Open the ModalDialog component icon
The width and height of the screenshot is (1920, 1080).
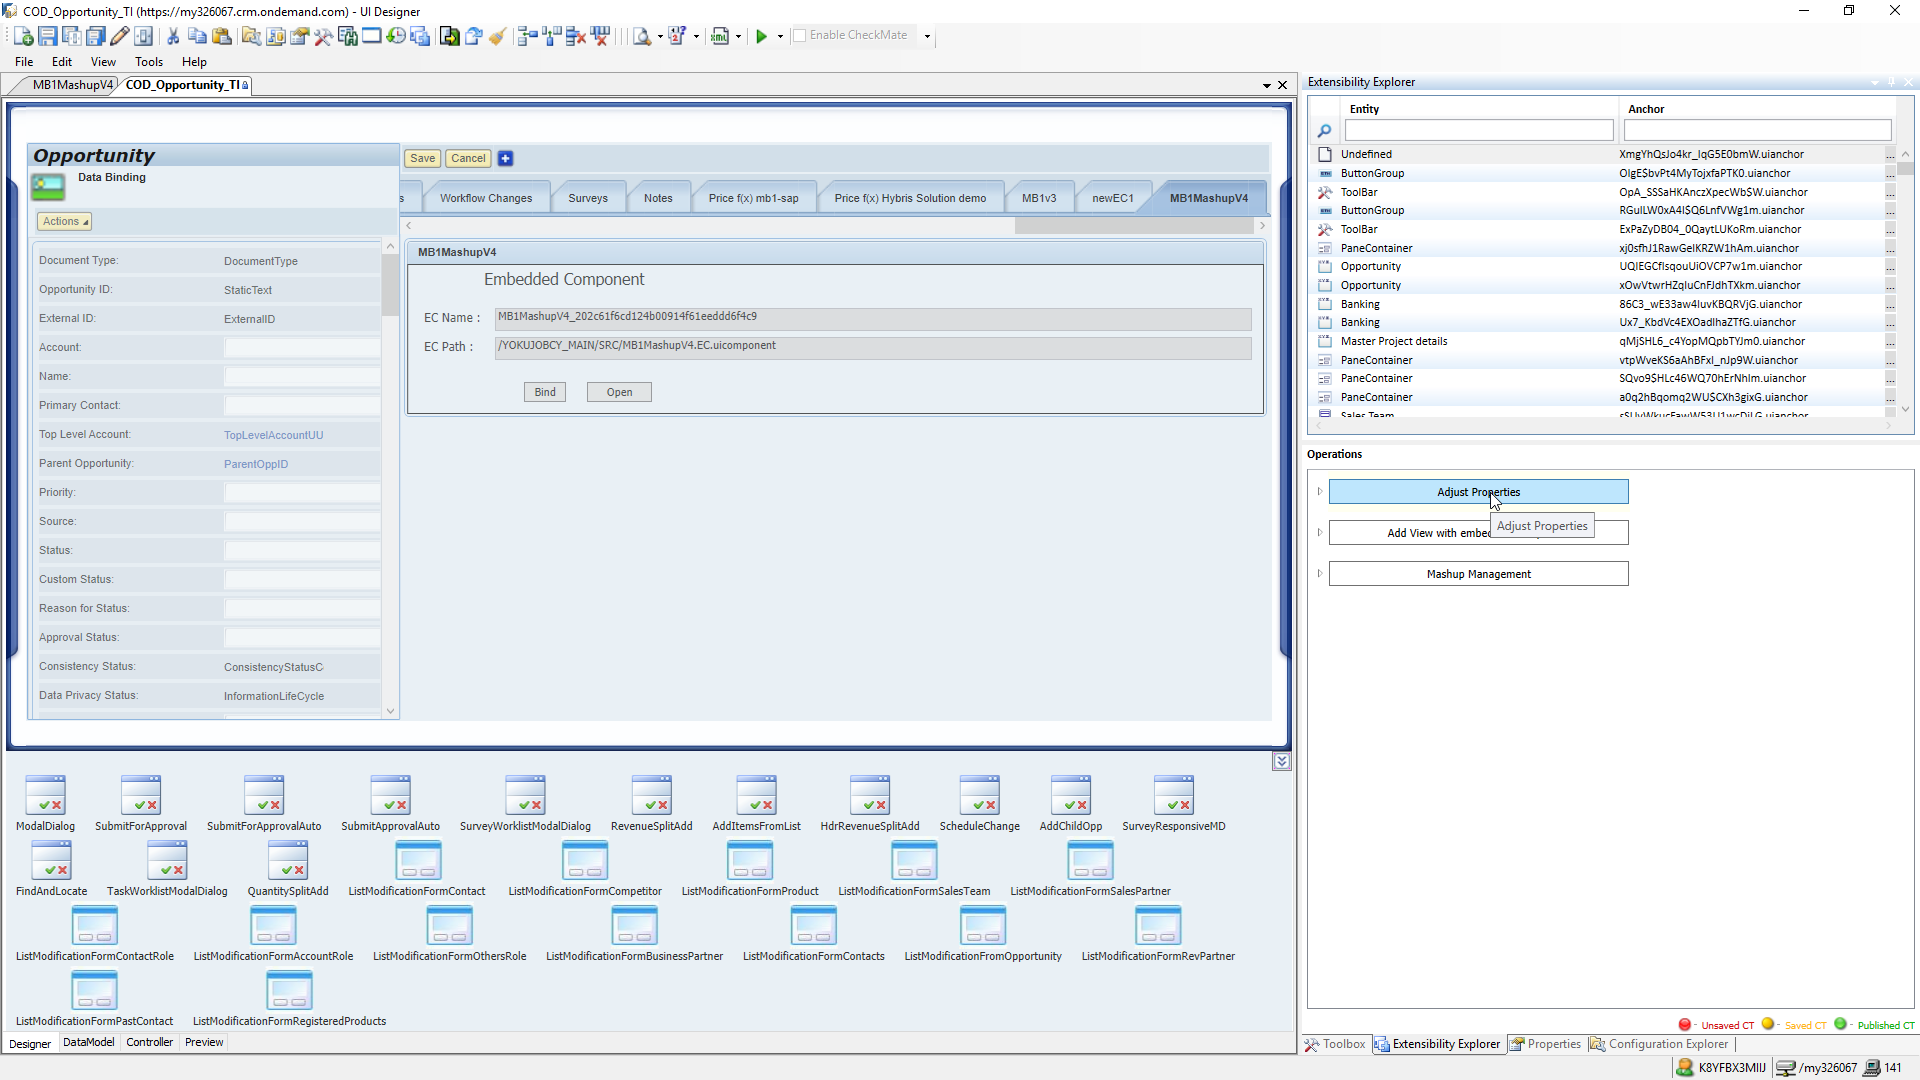pos(45,796)
